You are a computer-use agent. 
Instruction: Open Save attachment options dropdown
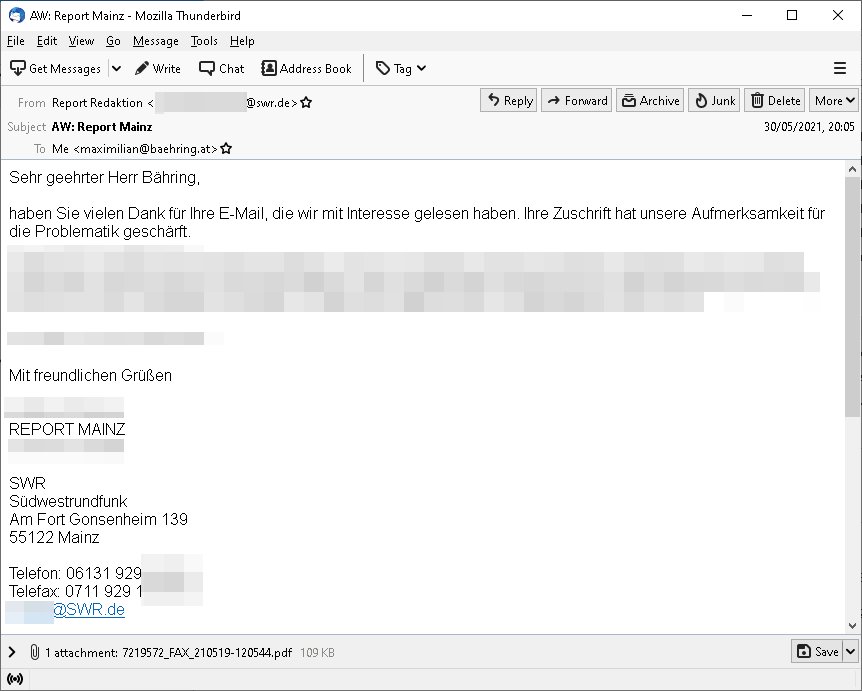(x=850, y=651)
